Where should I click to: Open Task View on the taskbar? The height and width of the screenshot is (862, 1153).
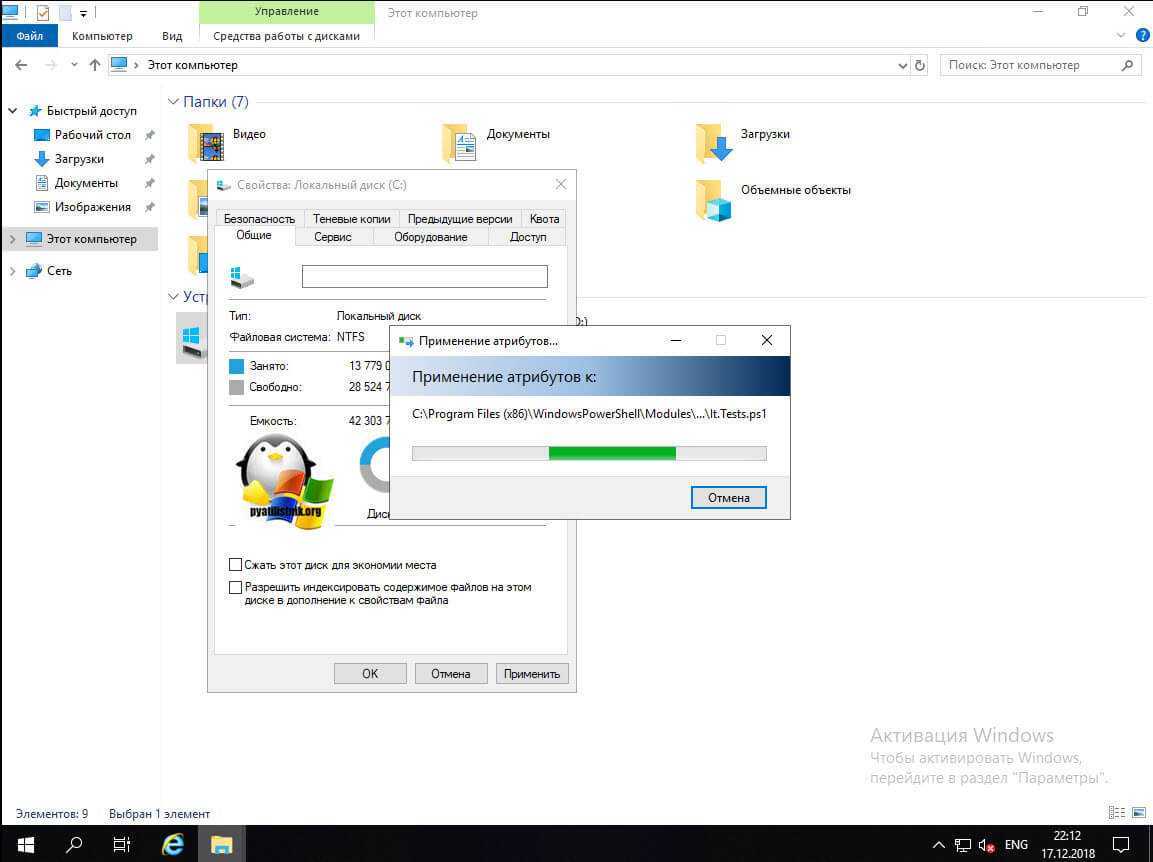122,844
